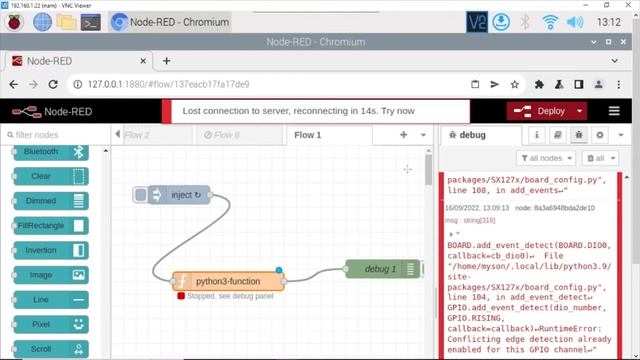Go back in browser history

pos(13,84)
